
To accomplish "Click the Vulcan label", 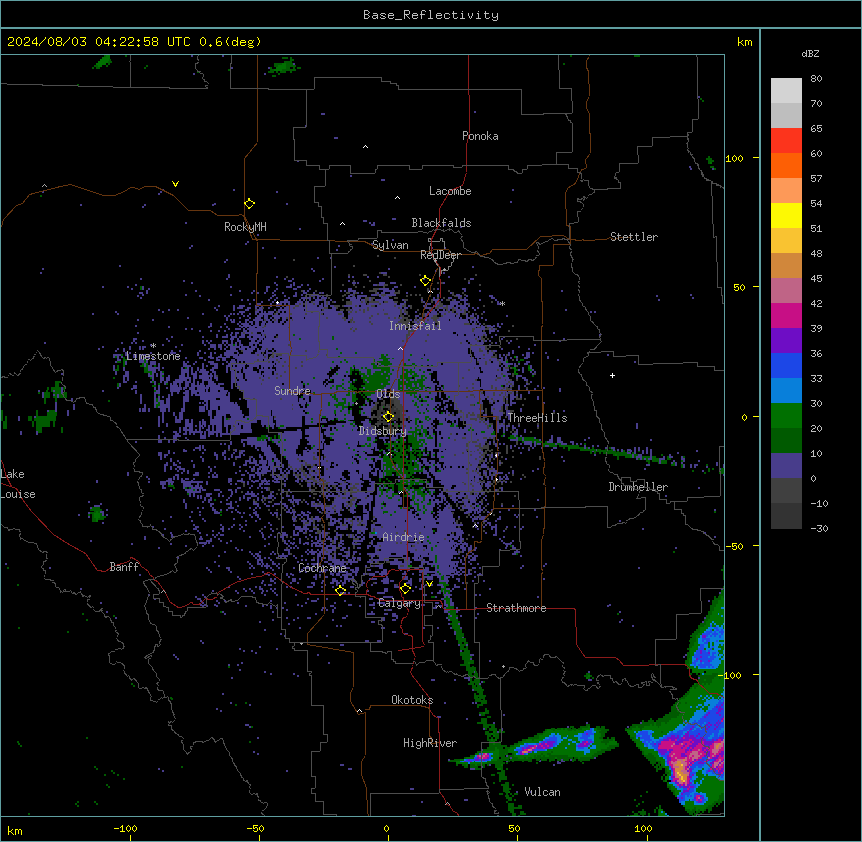I will pyautogui.click(x=543, y=792).
